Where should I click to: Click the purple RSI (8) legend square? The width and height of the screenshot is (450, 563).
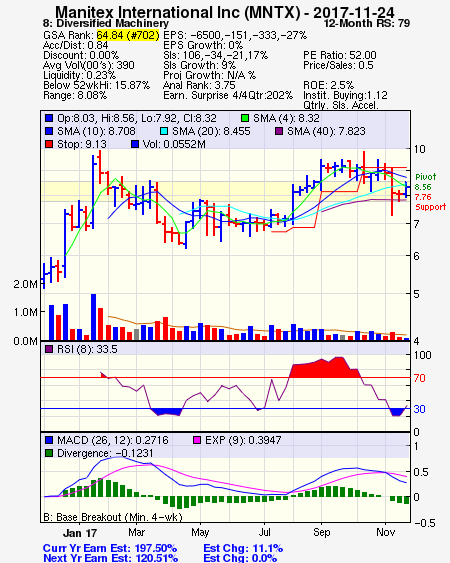tap(49, 349)
